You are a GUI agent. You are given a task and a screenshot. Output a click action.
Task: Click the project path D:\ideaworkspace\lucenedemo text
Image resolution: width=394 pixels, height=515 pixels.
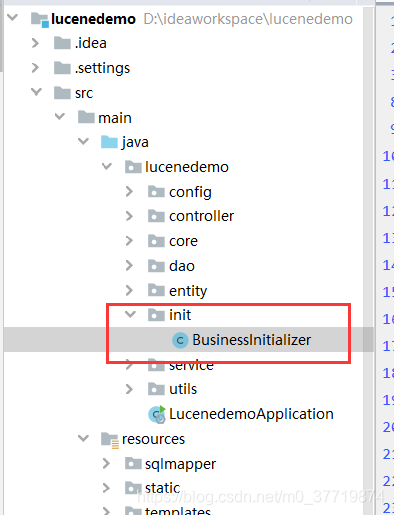click(248, 19)
